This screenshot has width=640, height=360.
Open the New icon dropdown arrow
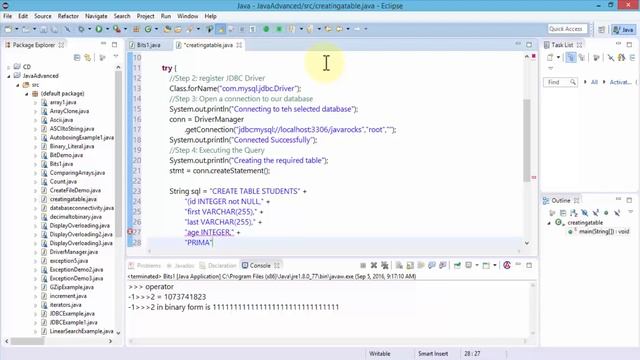[x=17, y=29]
